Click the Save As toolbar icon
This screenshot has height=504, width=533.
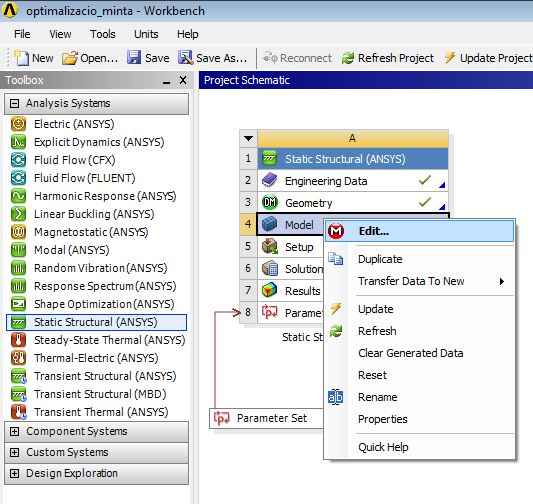tap(185, 57)
